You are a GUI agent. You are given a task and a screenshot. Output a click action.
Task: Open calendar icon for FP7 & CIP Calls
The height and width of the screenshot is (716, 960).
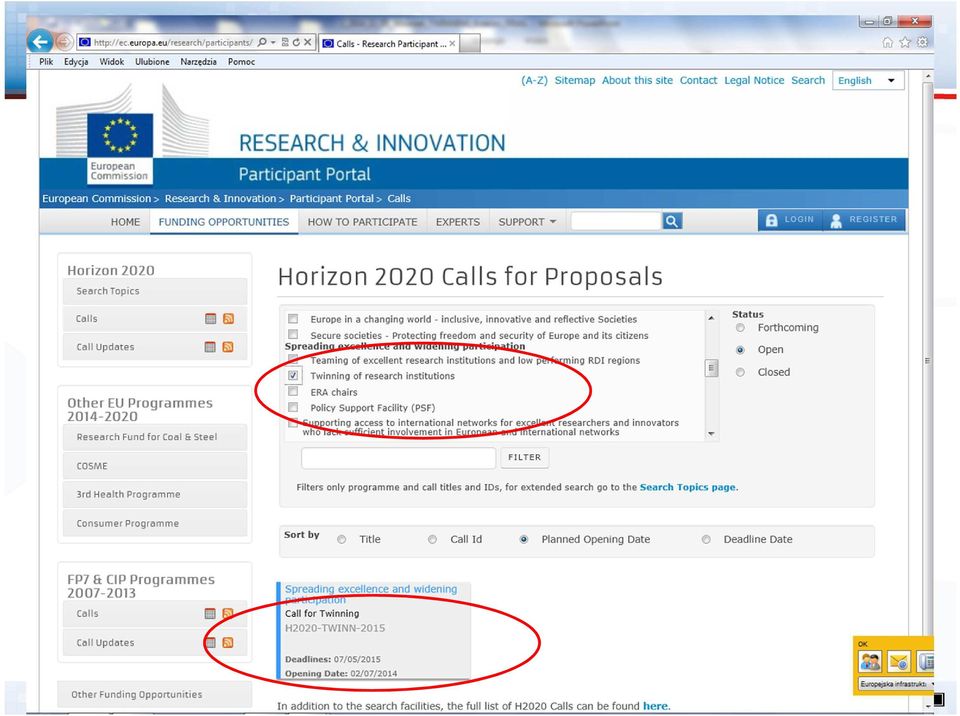pyautogui.click(x=210, y=613)
